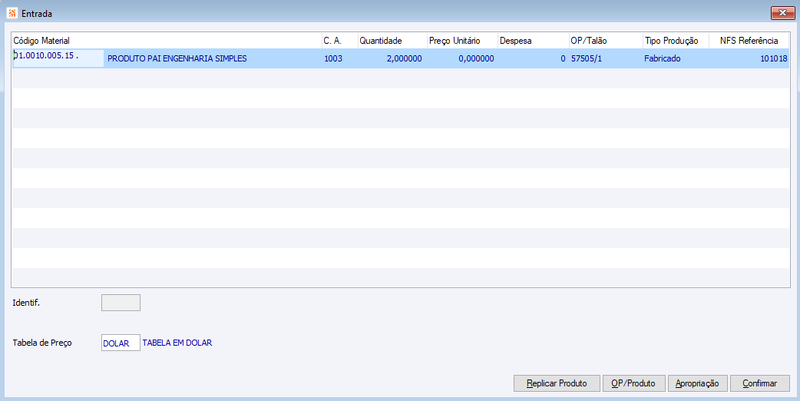This screenshot has width=800, height=401.
Task: Focus the Identif. input field
Action: click(121, 303)
